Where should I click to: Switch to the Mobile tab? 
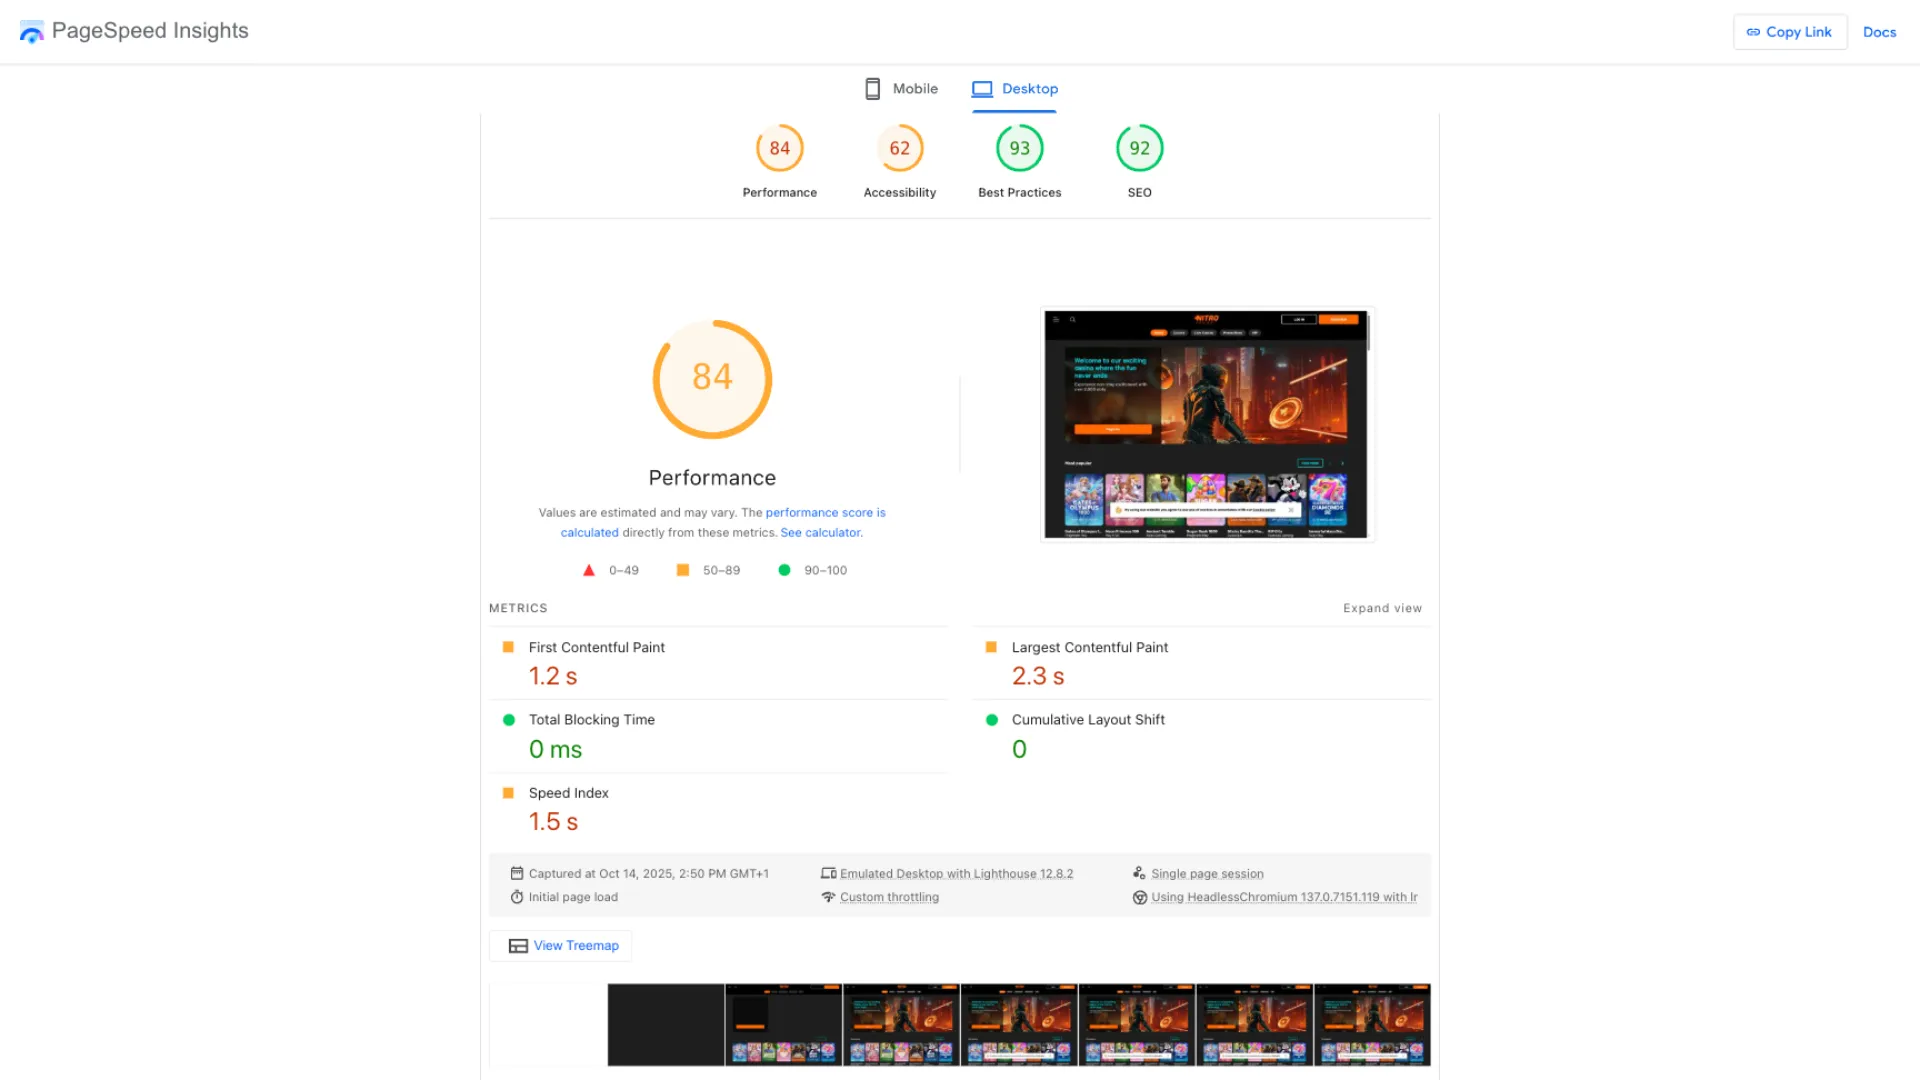coord(915,88)
